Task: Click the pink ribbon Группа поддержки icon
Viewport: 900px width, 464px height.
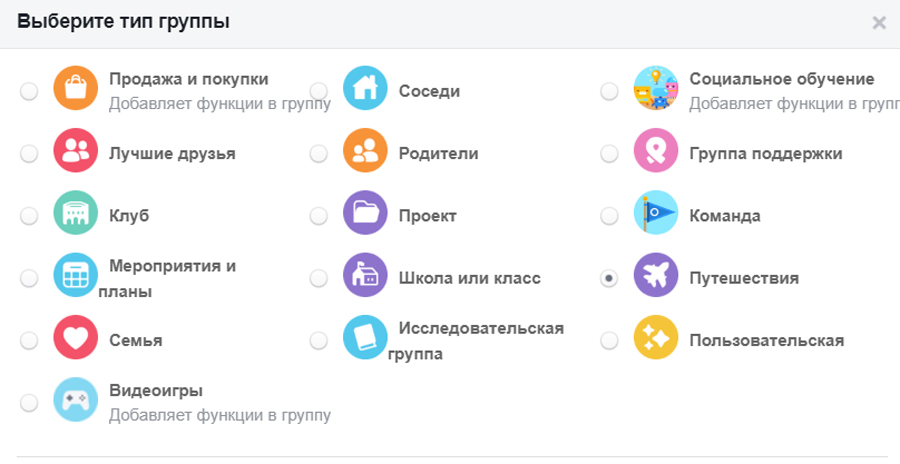Action: click(655, 152)
